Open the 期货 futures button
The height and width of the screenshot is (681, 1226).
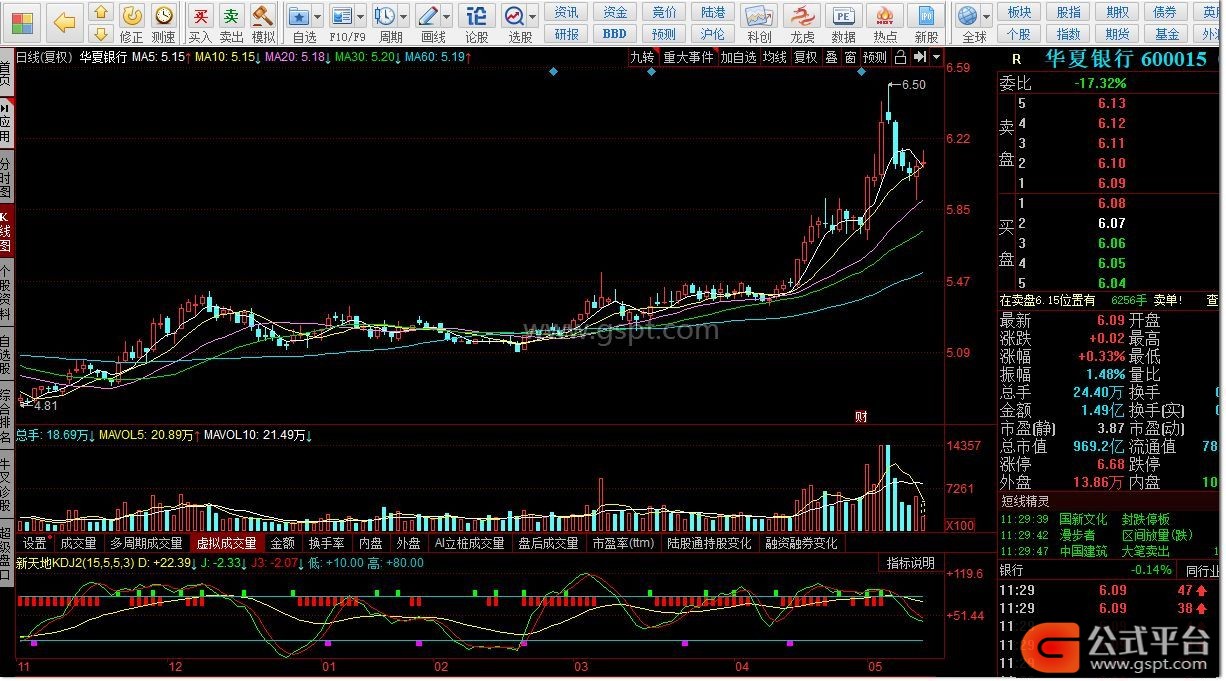(1117, 34)
